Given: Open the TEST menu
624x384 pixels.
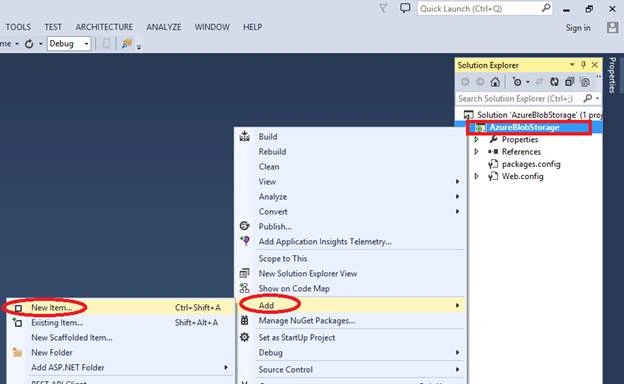Looking at the screenshot, I should 53,27.
